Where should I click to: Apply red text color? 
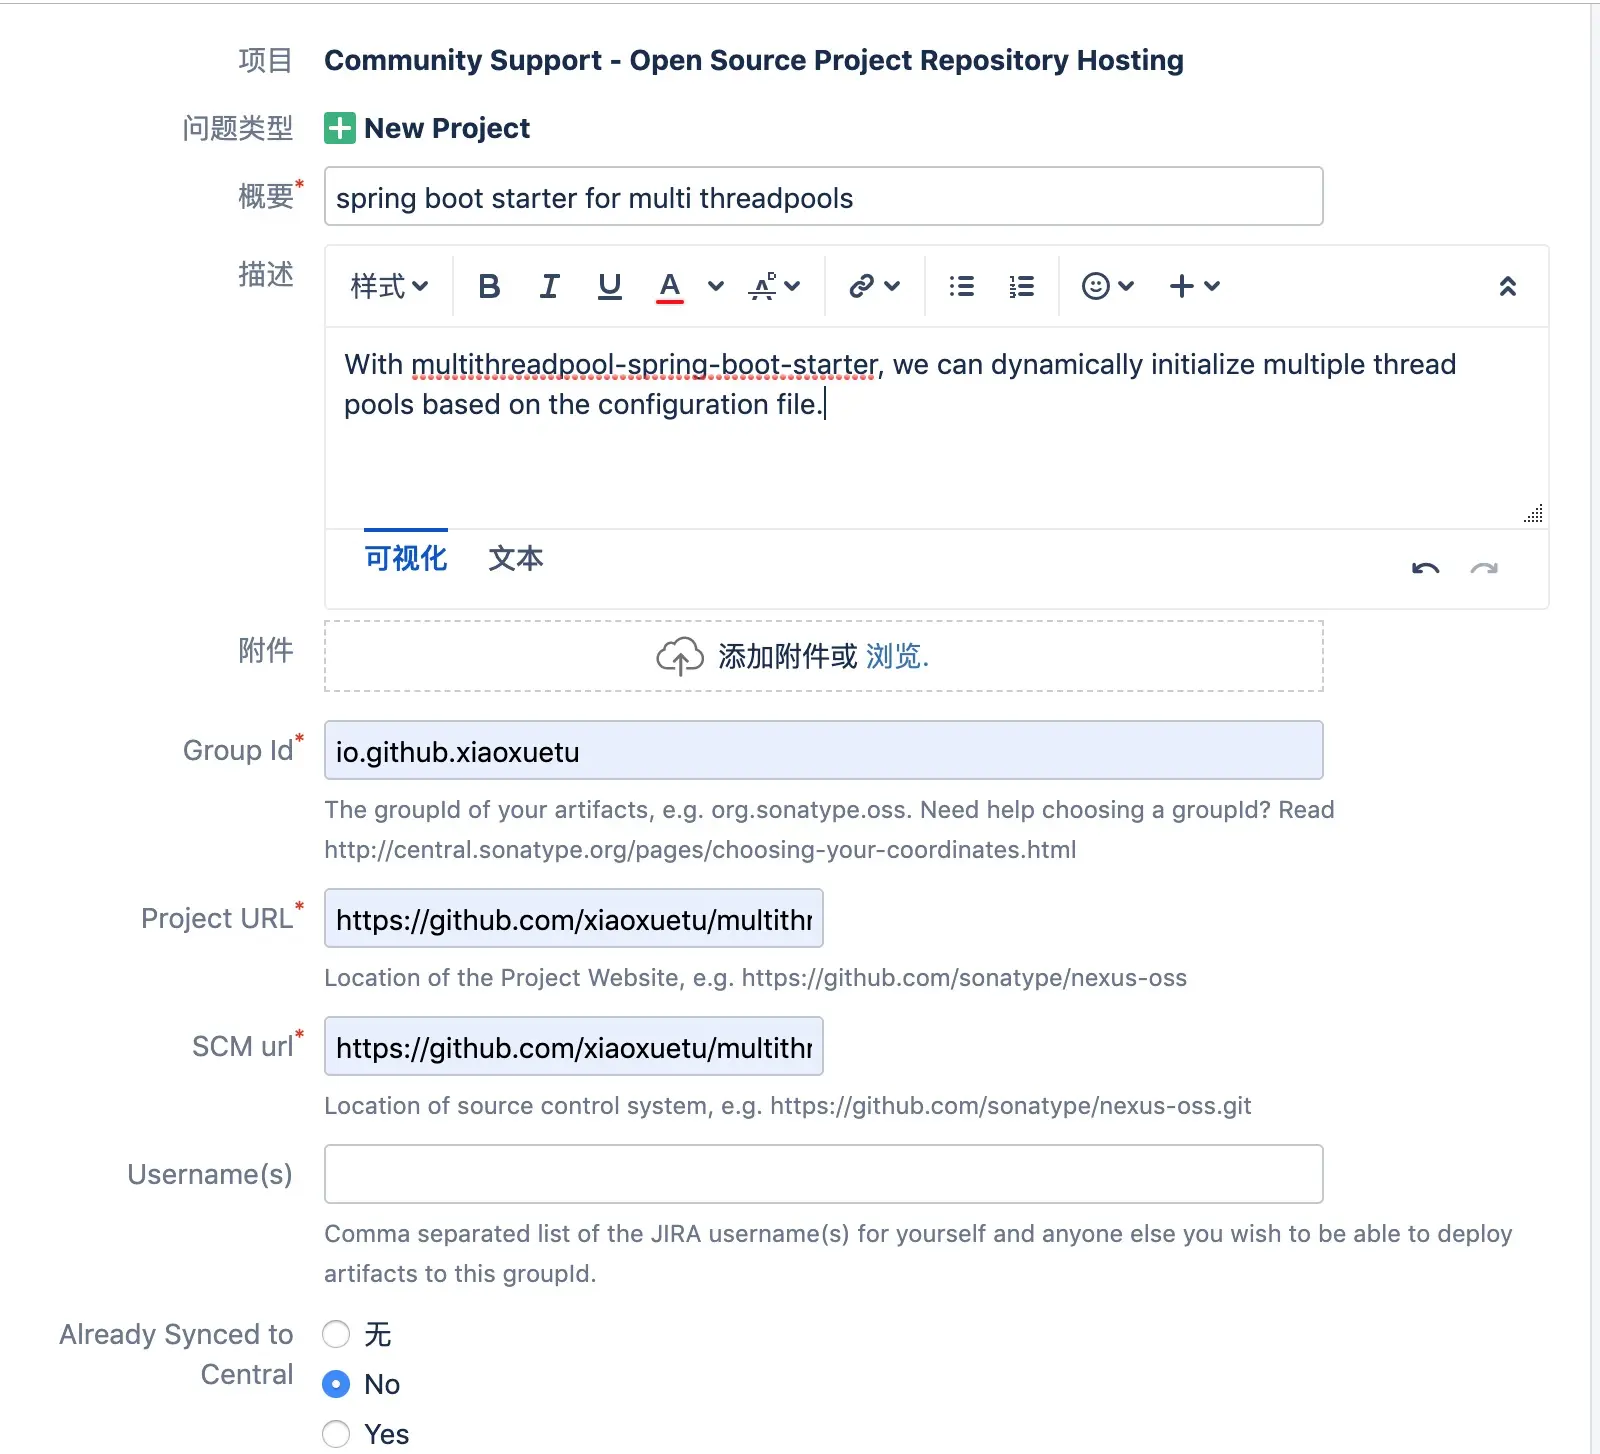pyautogui.click(x=670, y=286)
